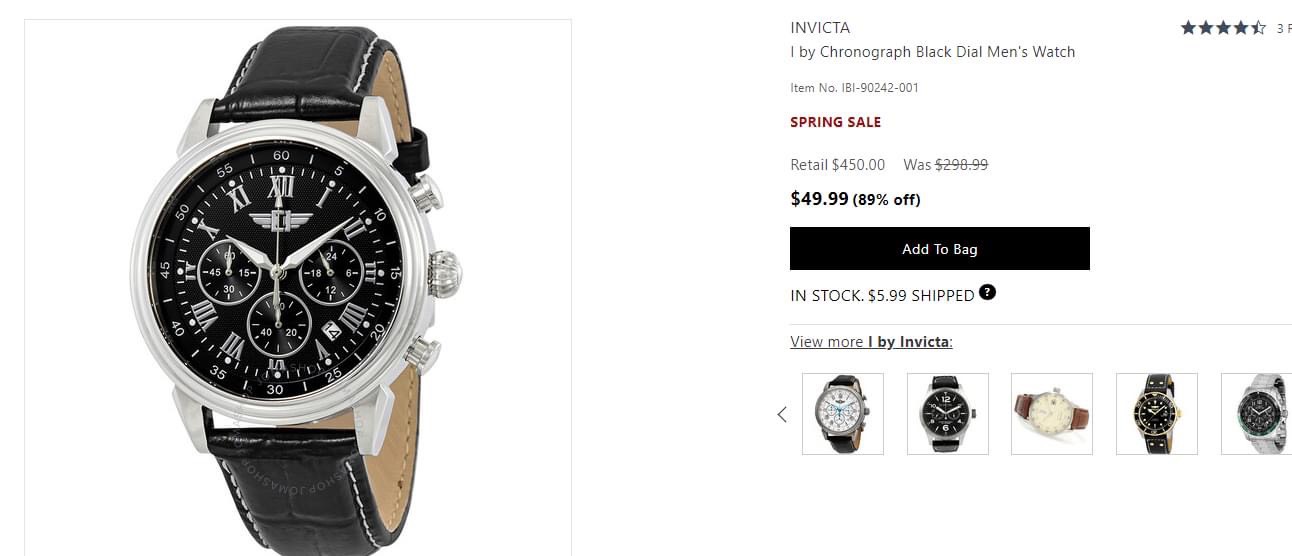Open the brown strap cream dial watch thumbnail

point(1051,414)
